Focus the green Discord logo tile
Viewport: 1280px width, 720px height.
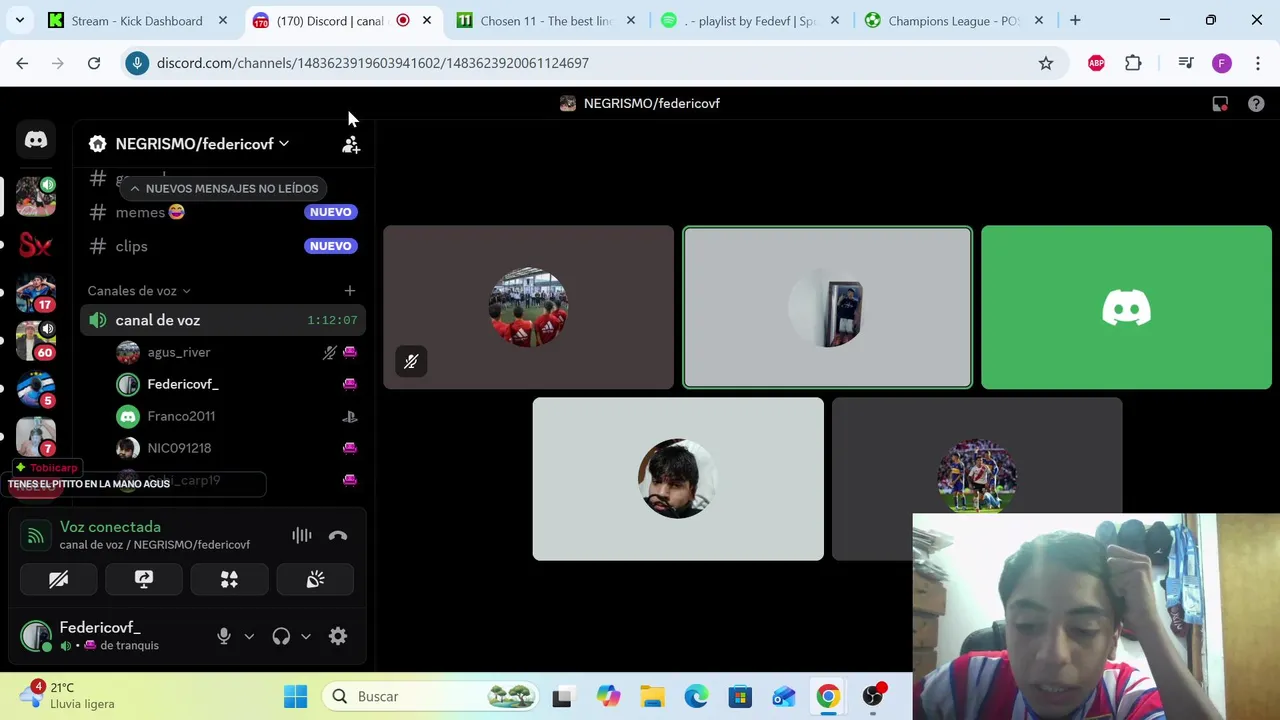[1126, 307]
